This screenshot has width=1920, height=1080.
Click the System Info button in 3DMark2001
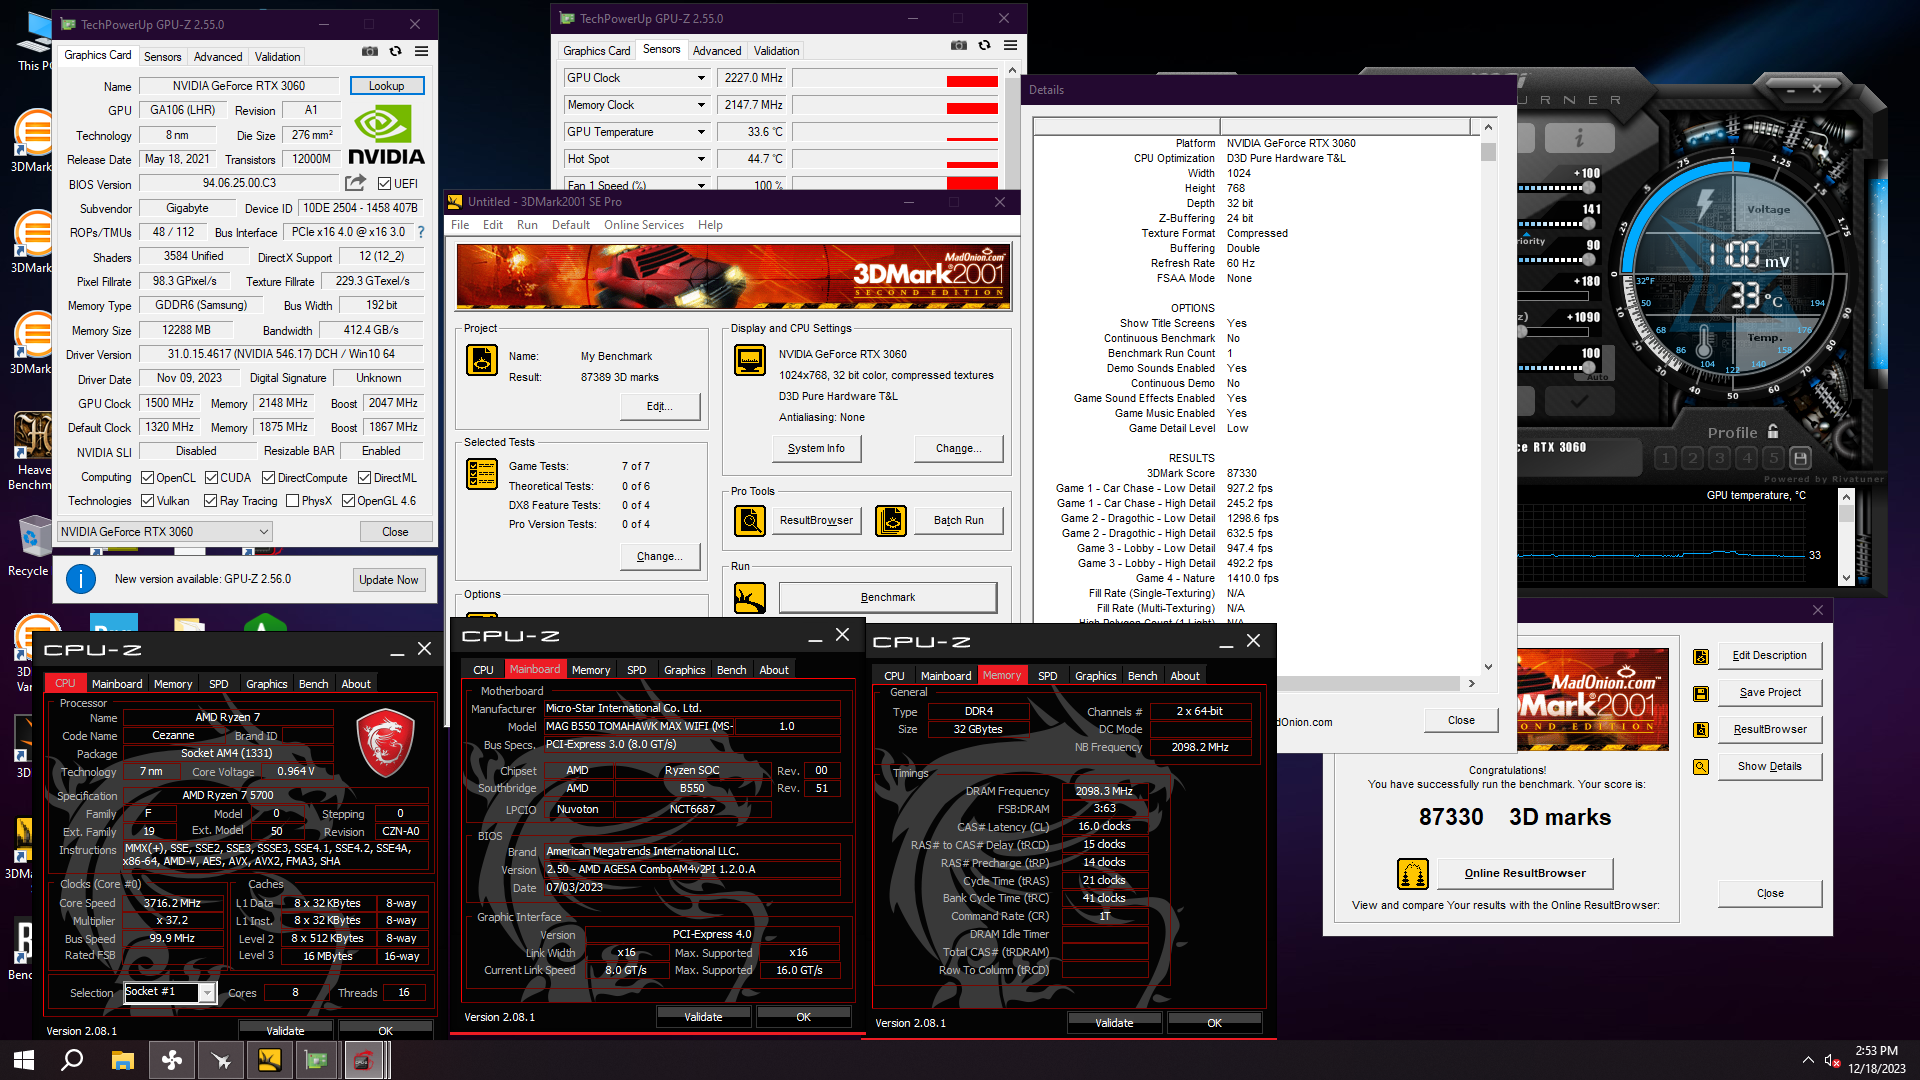816,449
